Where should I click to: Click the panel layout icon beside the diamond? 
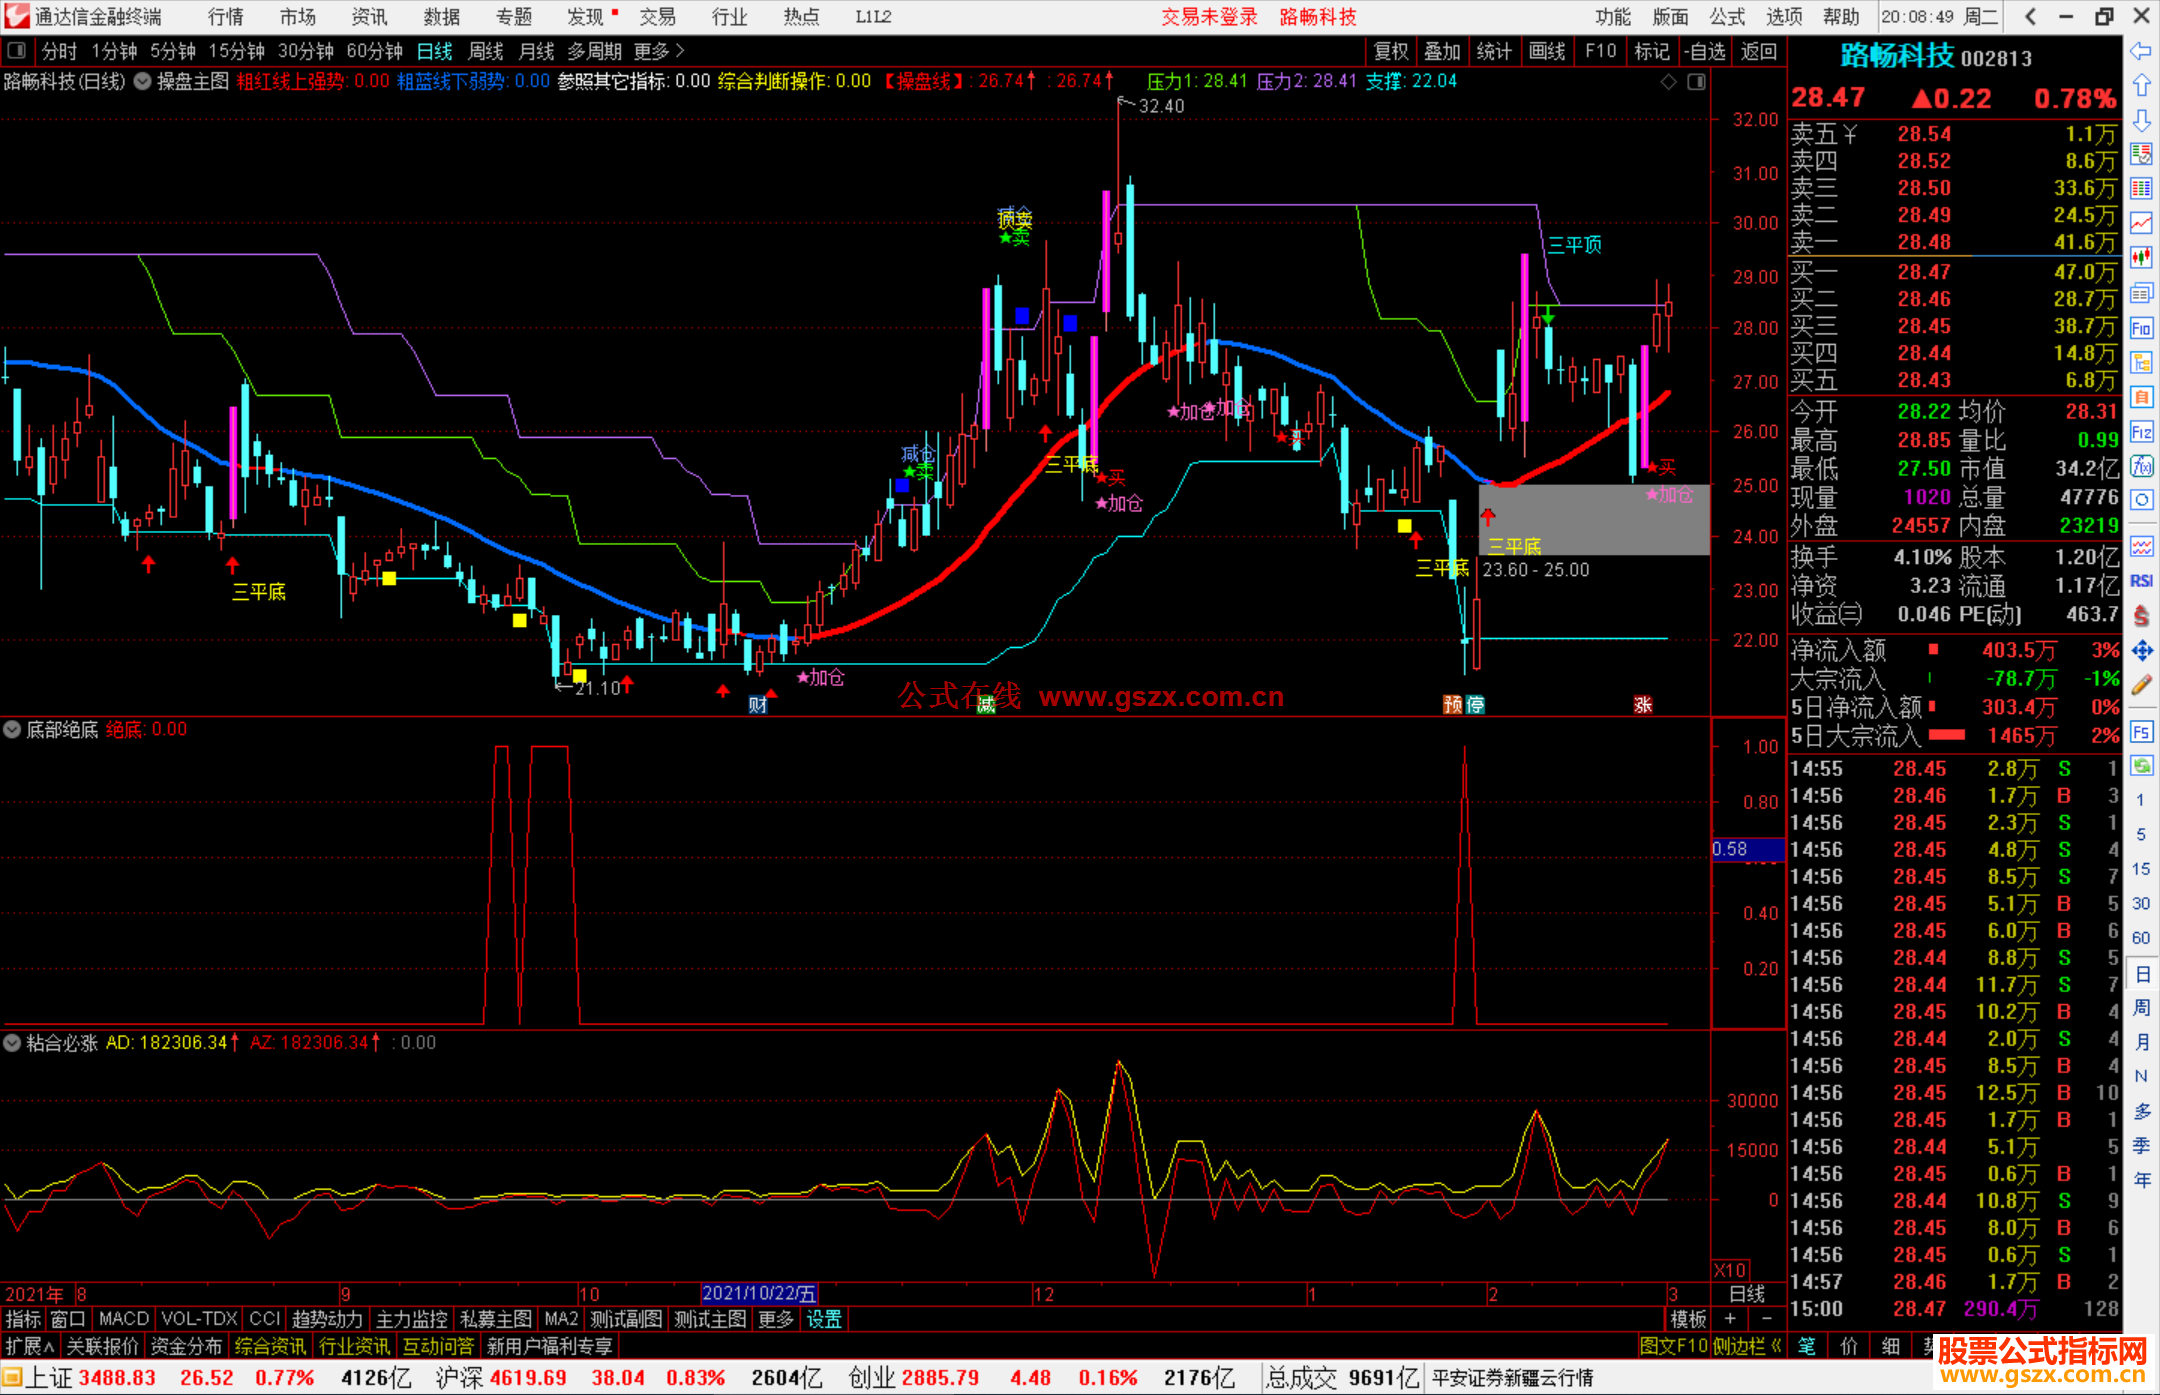(x=1696, y=82)
